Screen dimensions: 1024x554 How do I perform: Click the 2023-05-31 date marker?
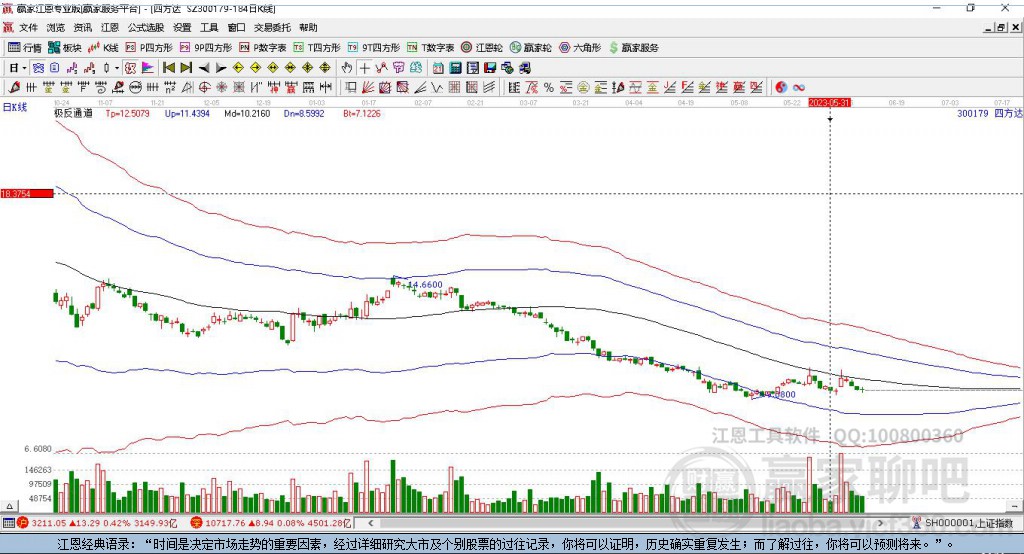pos(829,103)
